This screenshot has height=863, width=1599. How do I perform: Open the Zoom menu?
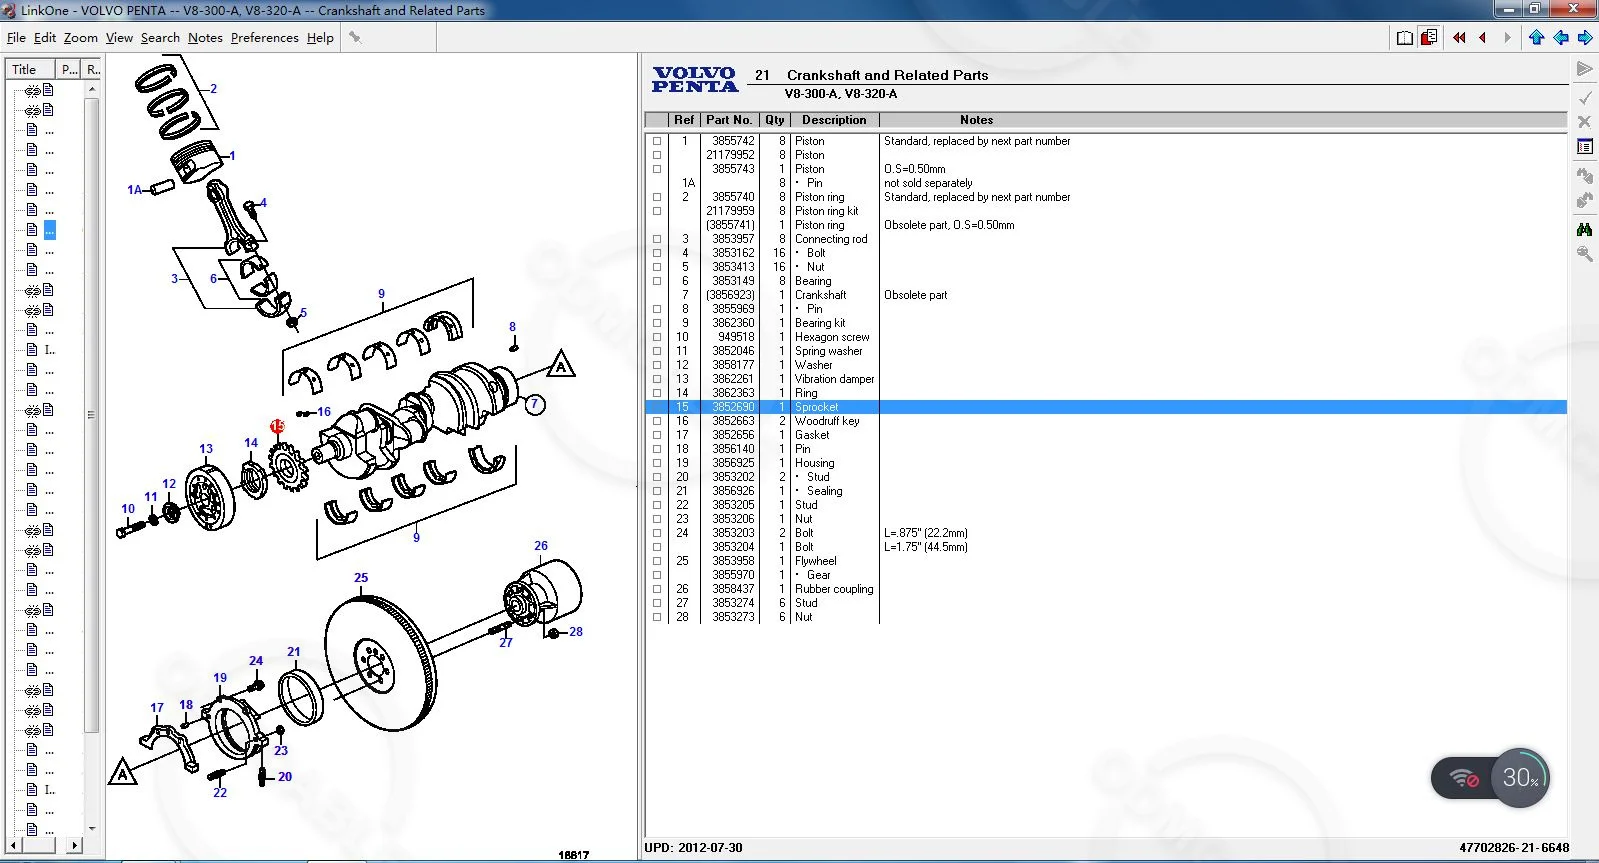click(81, 38)
